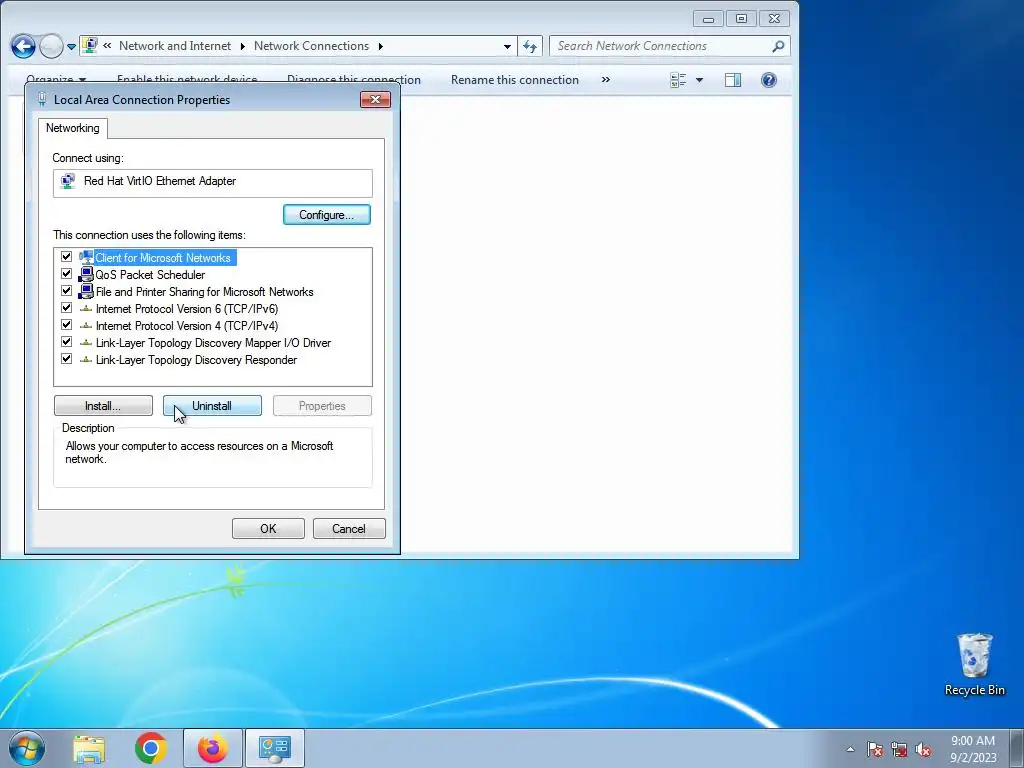Click the Red Hat VirtIO adapter field

click(x=213, y=183)
